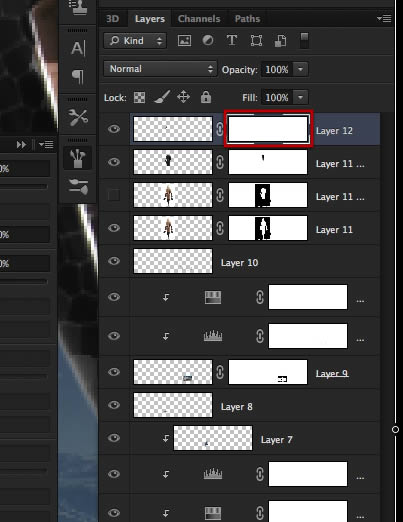Filter for shape layers icon

tap(256, 41)
